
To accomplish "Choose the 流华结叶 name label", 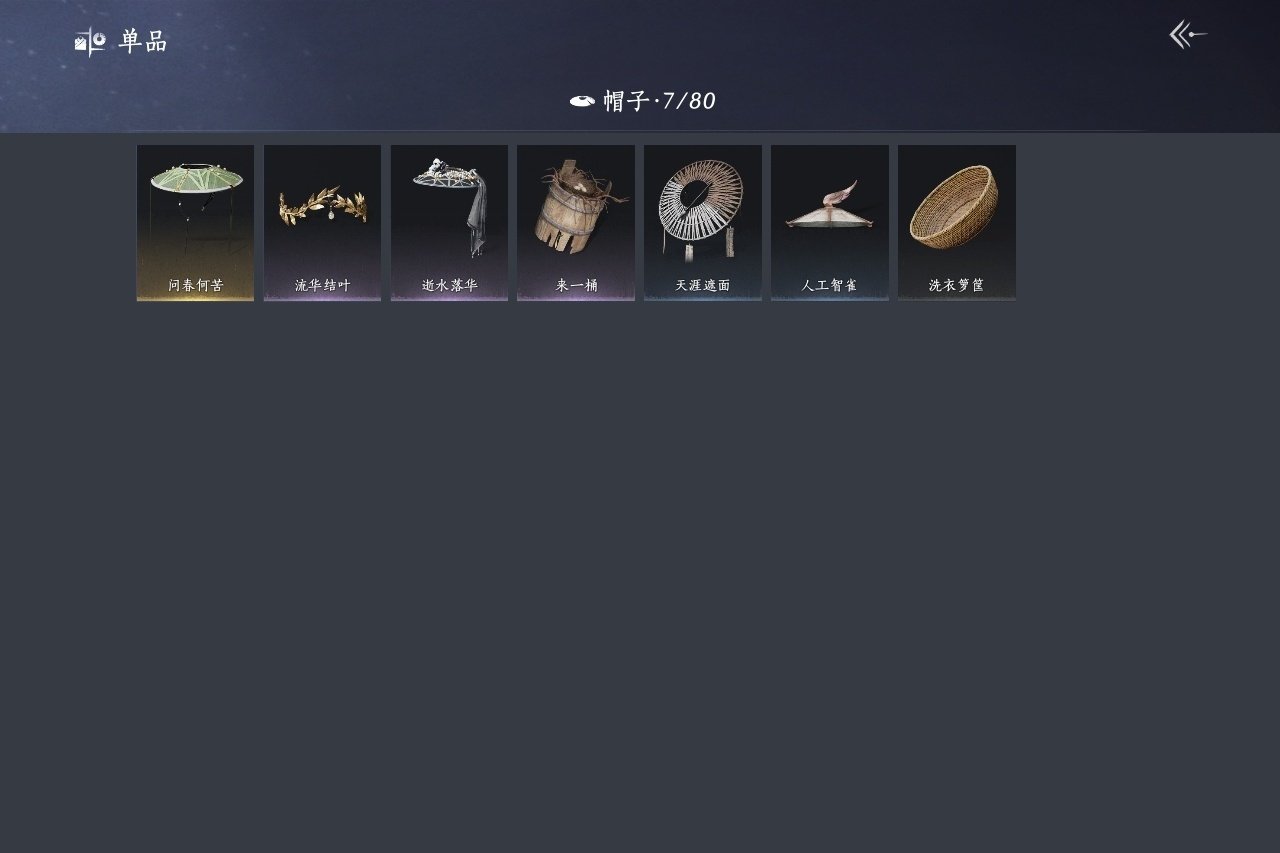I will click(x=322, y=285).
